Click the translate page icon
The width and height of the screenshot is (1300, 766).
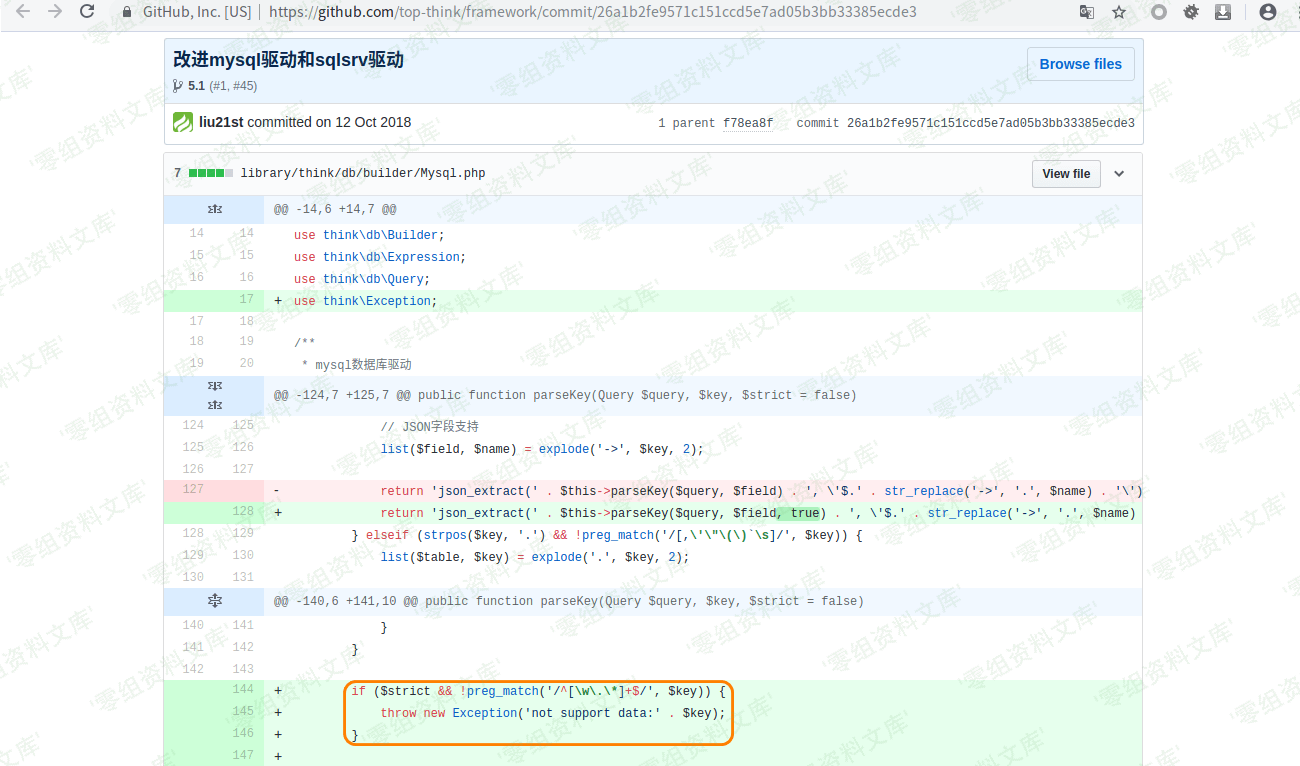coord(1086,12)
